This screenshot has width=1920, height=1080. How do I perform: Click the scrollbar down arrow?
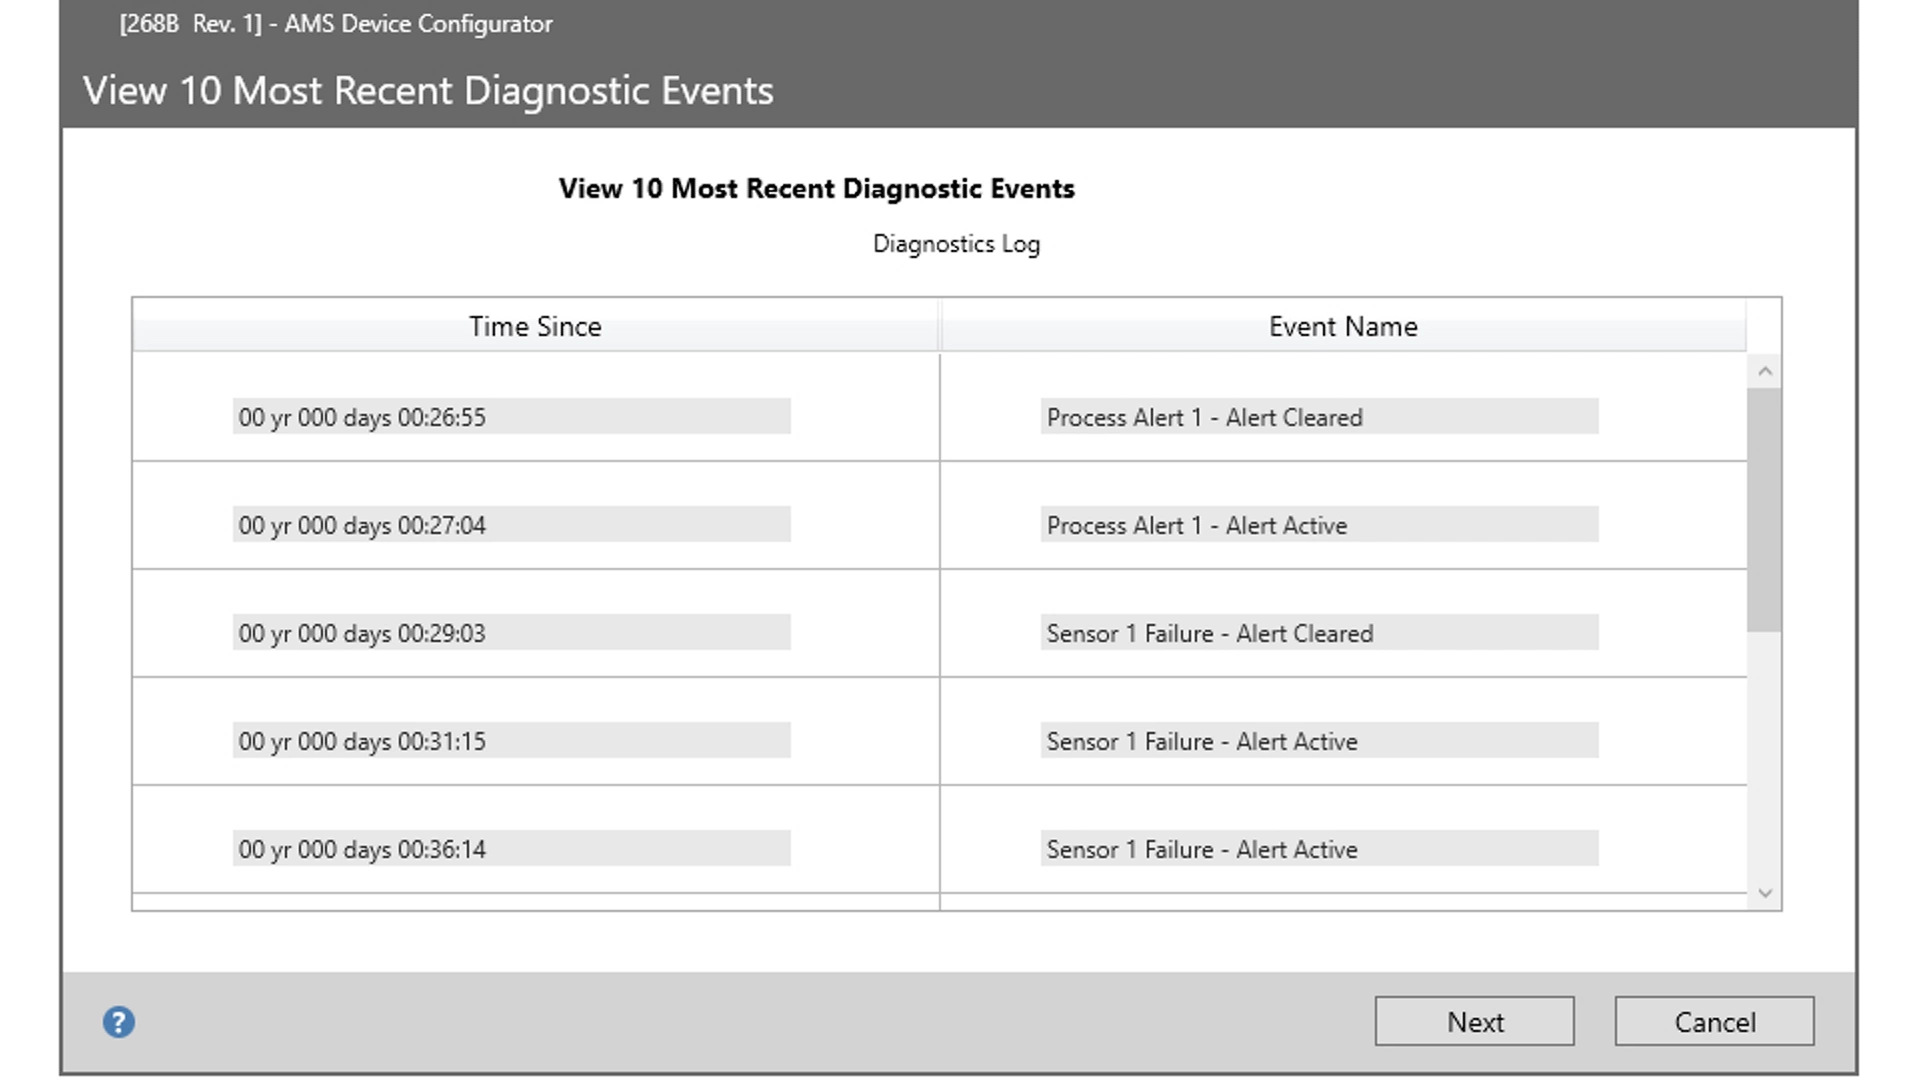tap(1765, 893)
